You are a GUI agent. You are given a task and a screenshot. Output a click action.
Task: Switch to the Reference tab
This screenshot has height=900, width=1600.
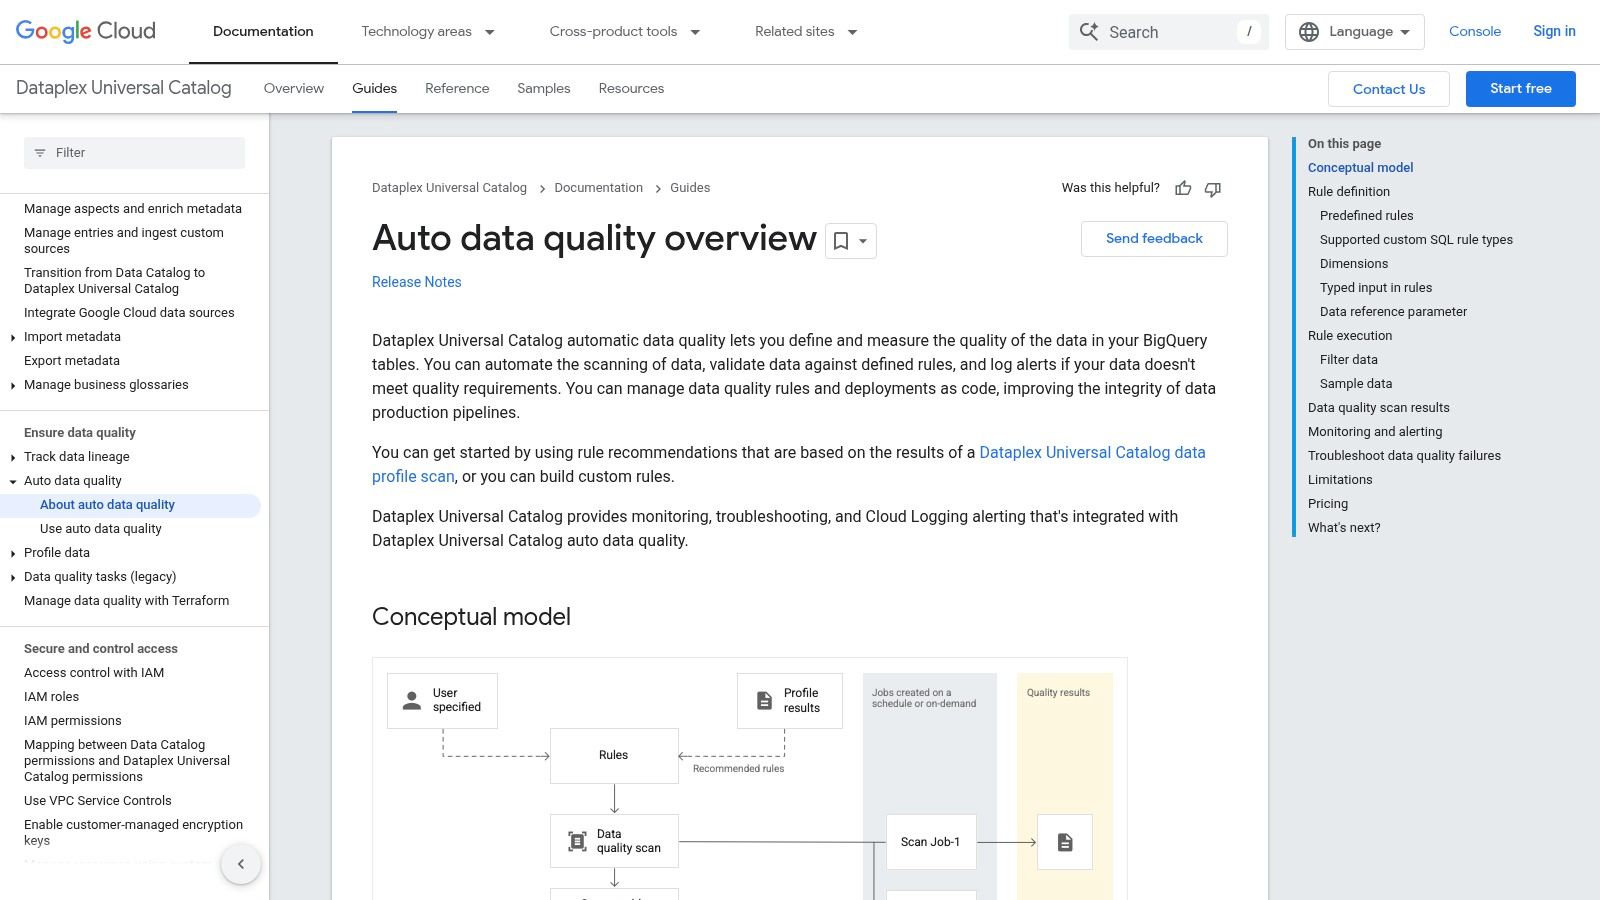click(x=457, y=88)
